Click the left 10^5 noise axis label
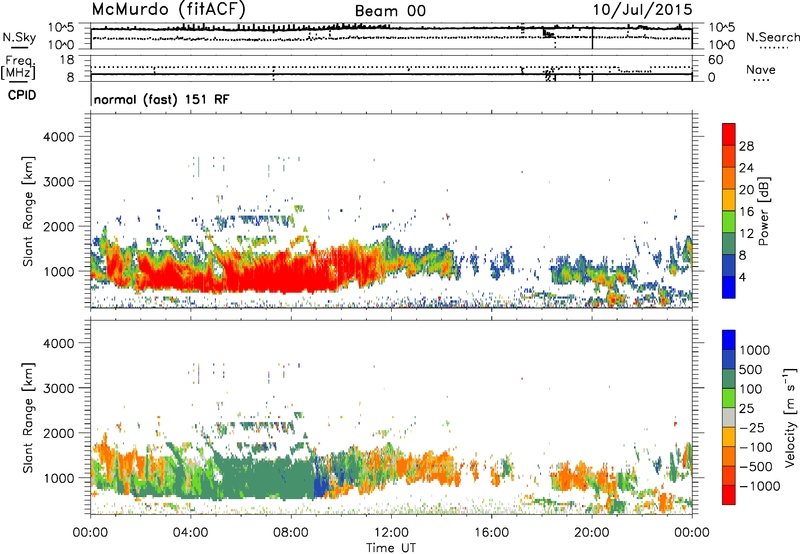Image resolution: width=800 pixels, height=554 pixels. click(61, 28)
